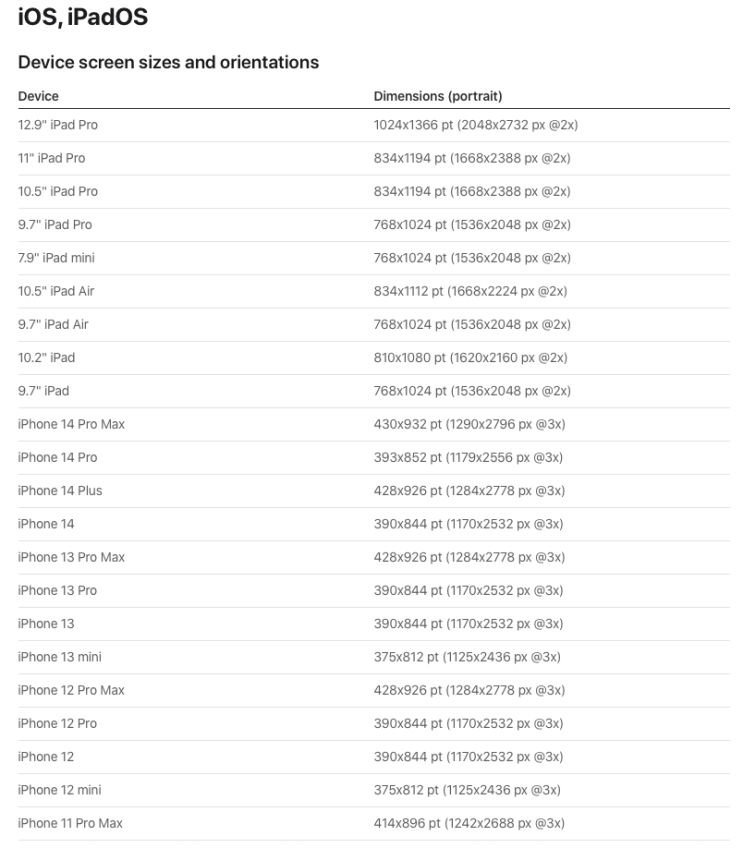Click the iPhone 14 Pro Max row label
This screenshot has width=743, height=848.
tap(71, 424)
